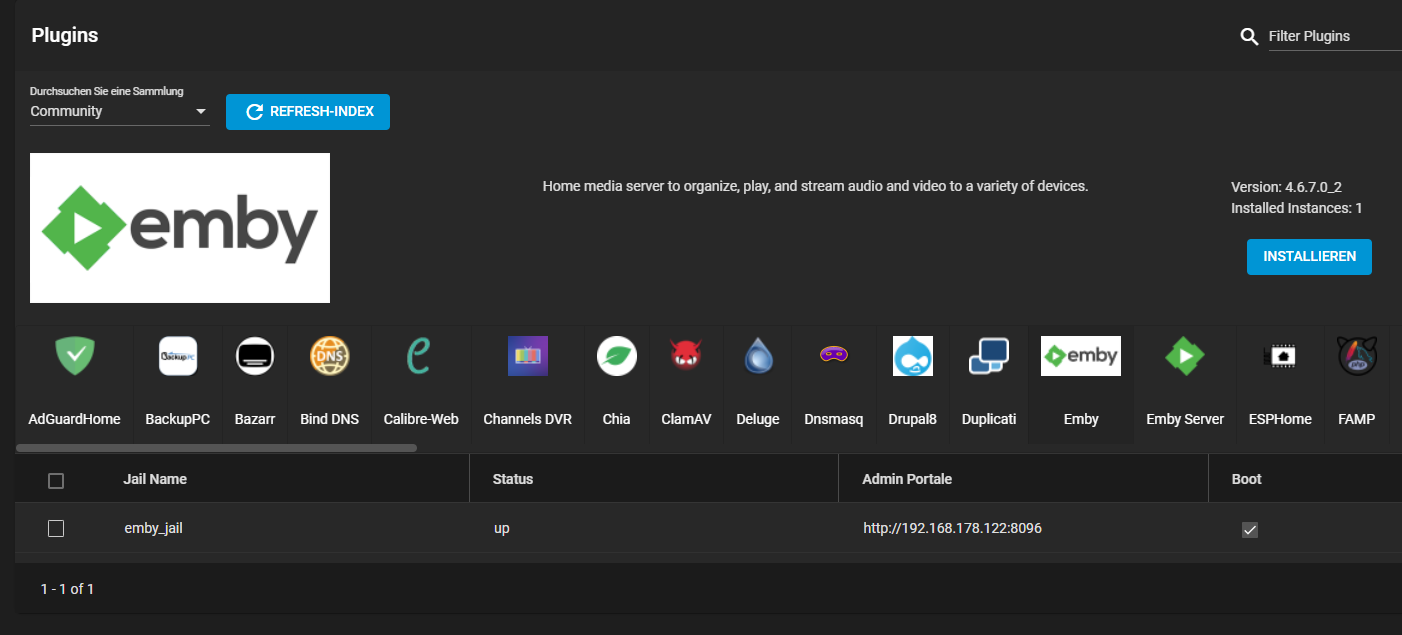This screenshot has height=635, width=1402.
Task: Focus the Filter Plugins search field
Action: click(x=1333, y=36)
